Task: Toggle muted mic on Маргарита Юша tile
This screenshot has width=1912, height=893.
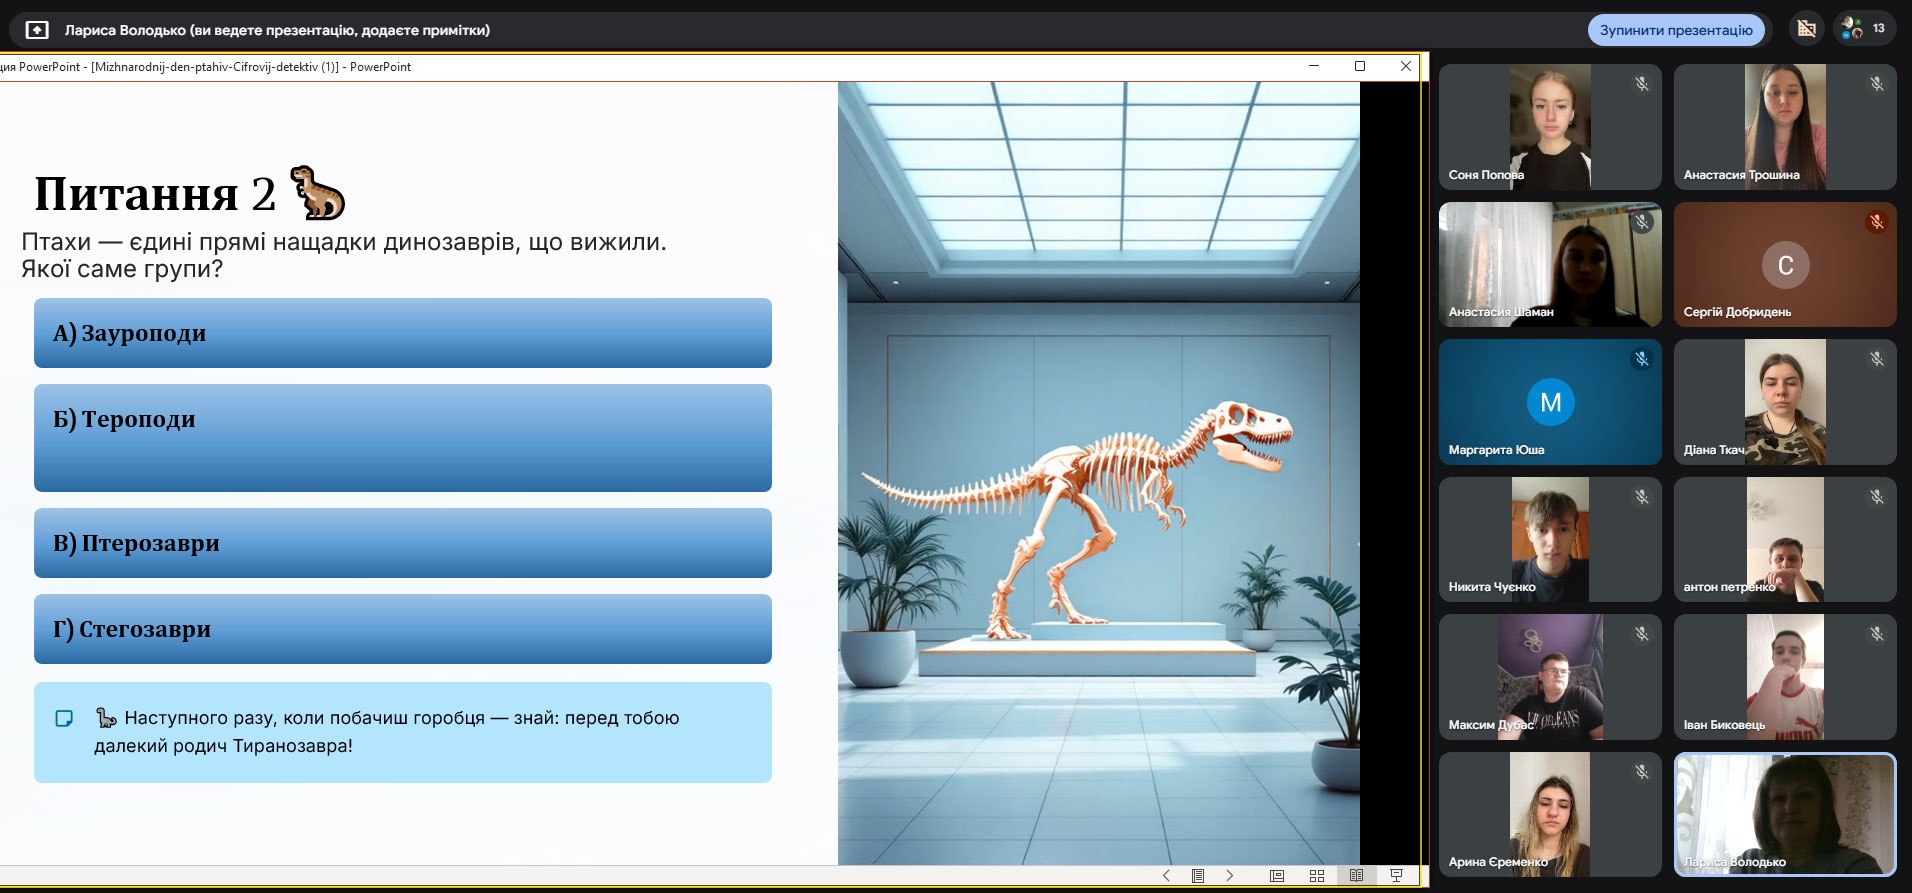Action: click(1642, 359)
